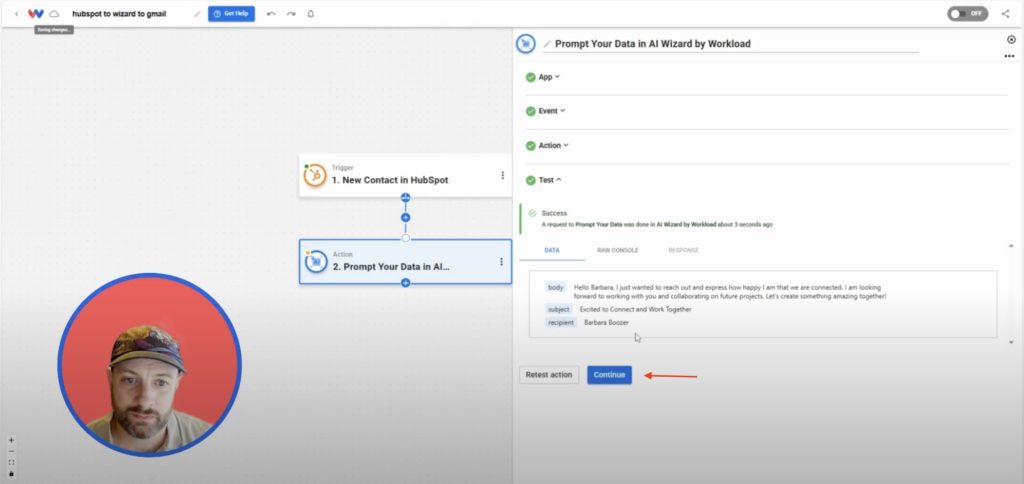Rename step via pencil icon beside title
The height and width of the screenshot is (484, 1024).
[x=547, y=44]
